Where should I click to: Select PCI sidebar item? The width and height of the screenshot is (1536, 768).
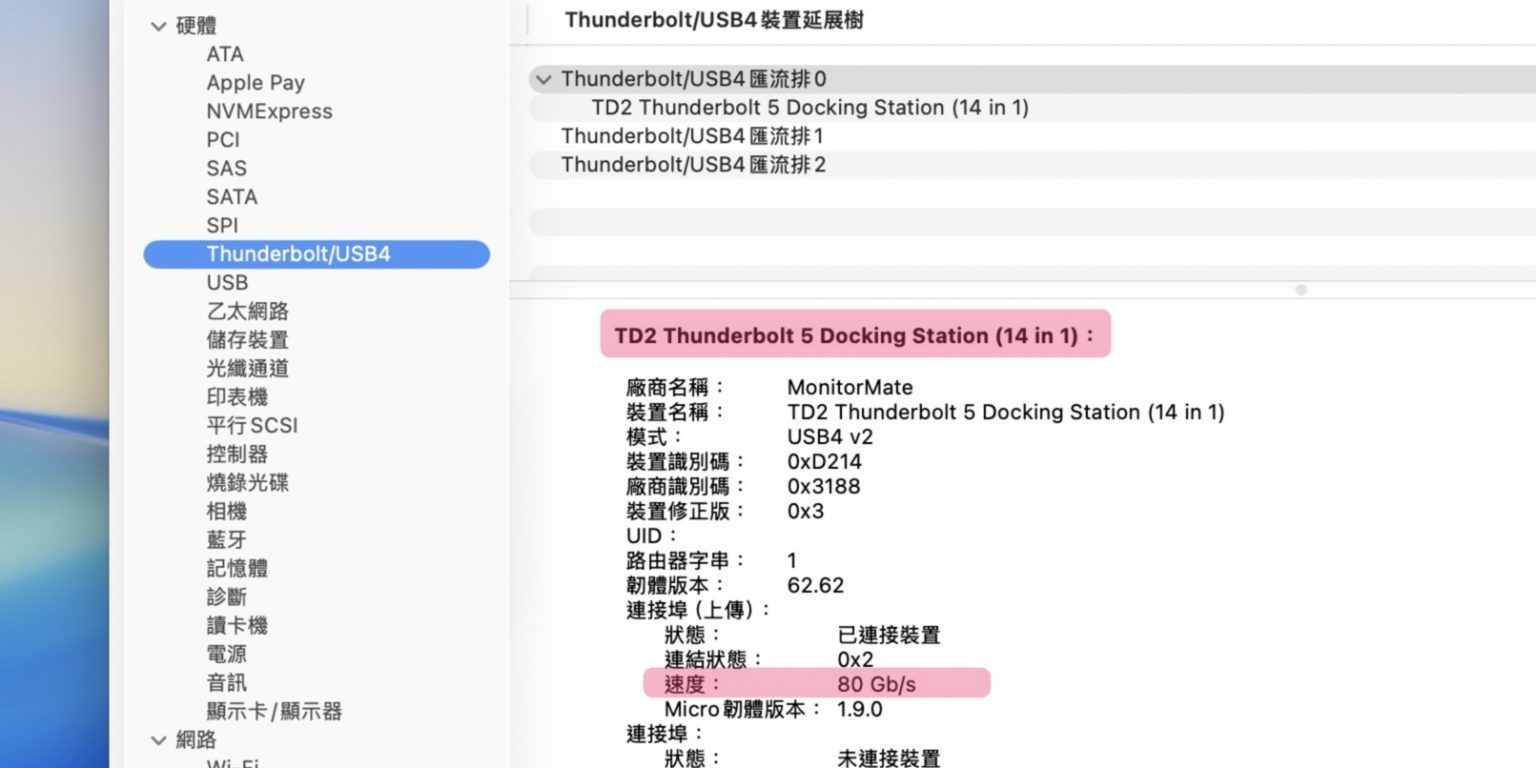(x=223, y=140)
